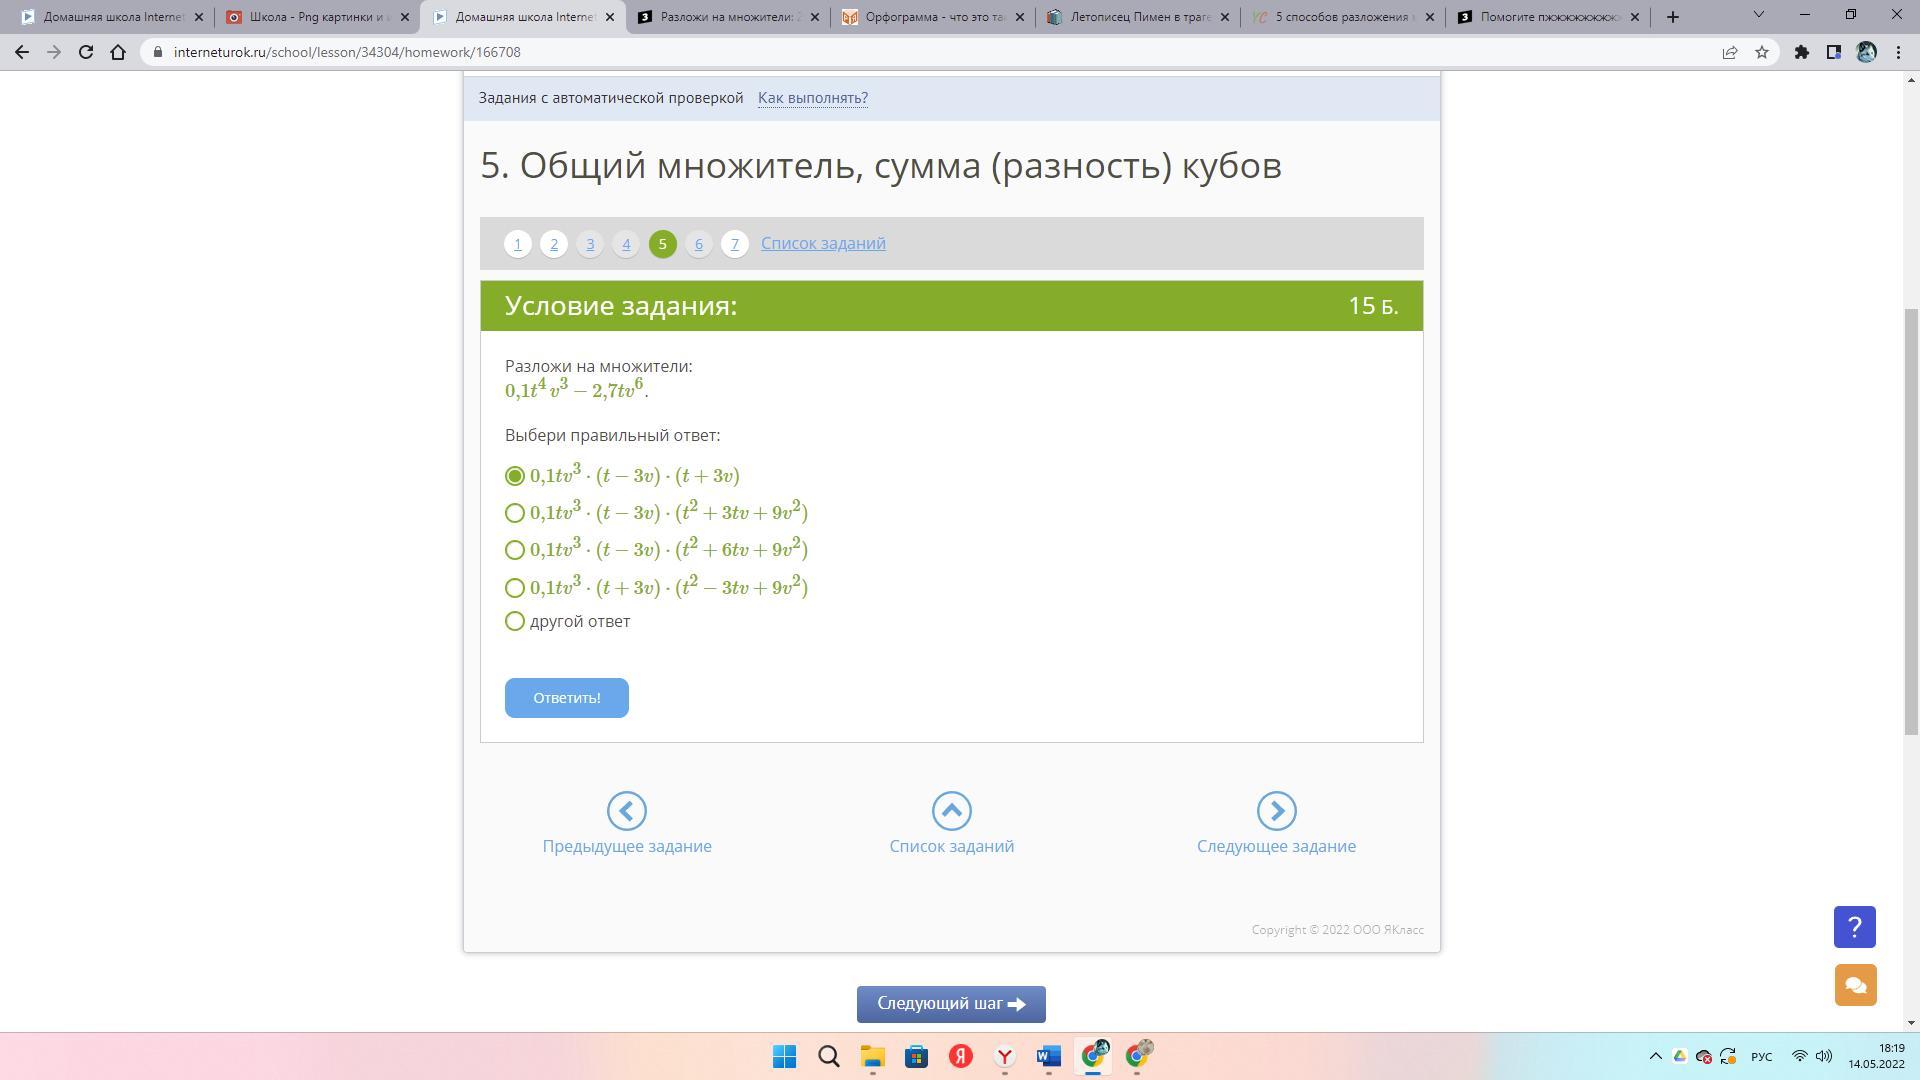This screenshot has width=1920, height=1080.
Task: Click the task list up-arrow circle
Action: coord(951,811)
